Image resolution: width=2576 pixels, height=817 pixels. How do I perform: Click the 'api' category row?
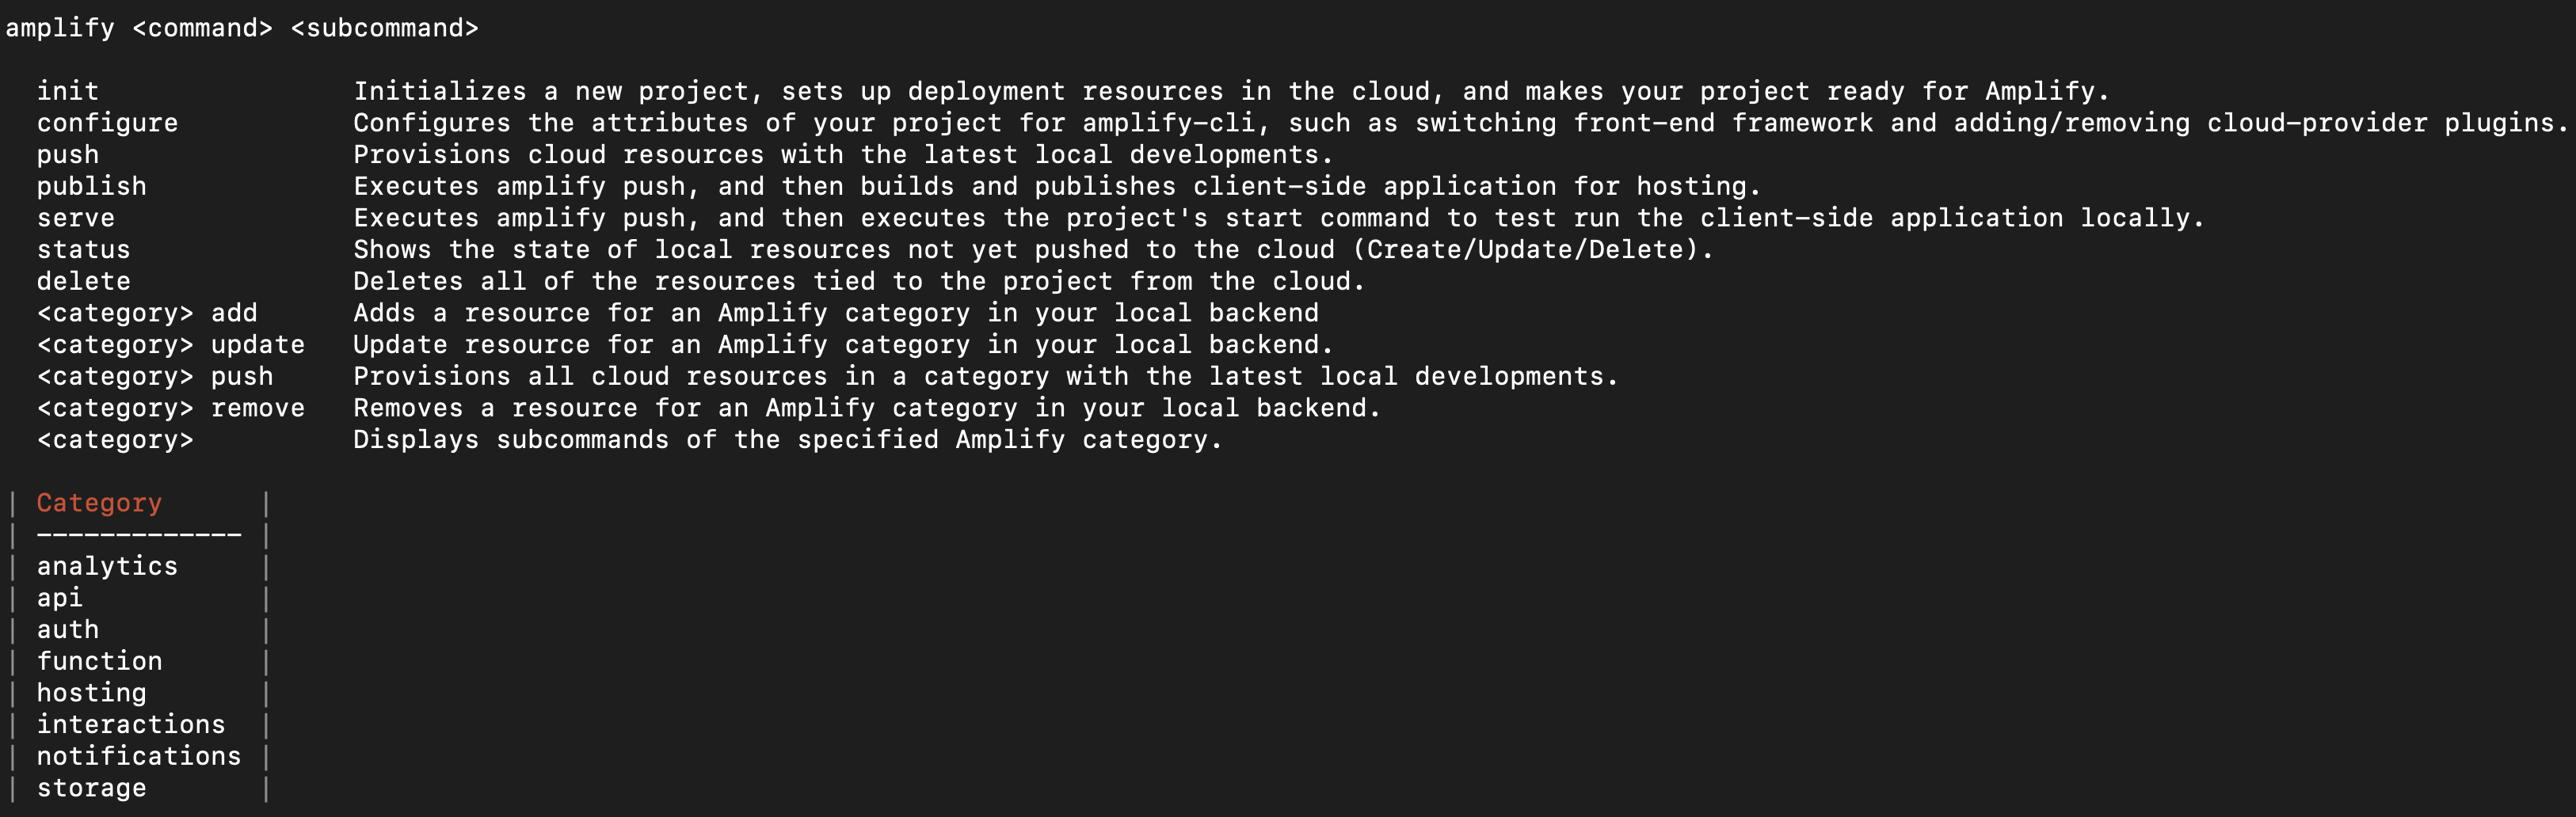click(60, 598)
